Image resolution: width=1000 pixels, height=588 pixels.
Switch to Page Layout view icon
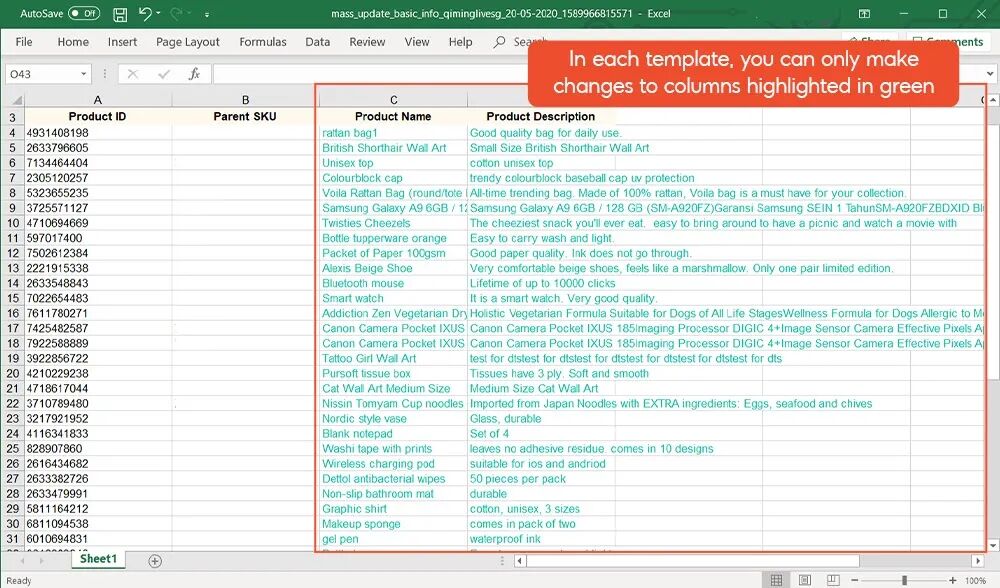click(805, 580)
